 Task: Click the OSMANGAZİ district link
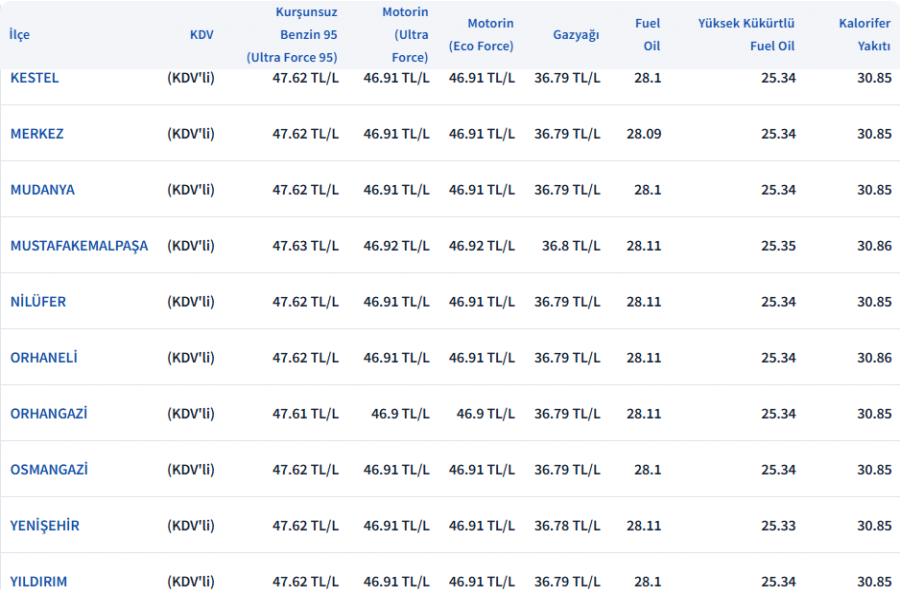click(x=49, y=470)
